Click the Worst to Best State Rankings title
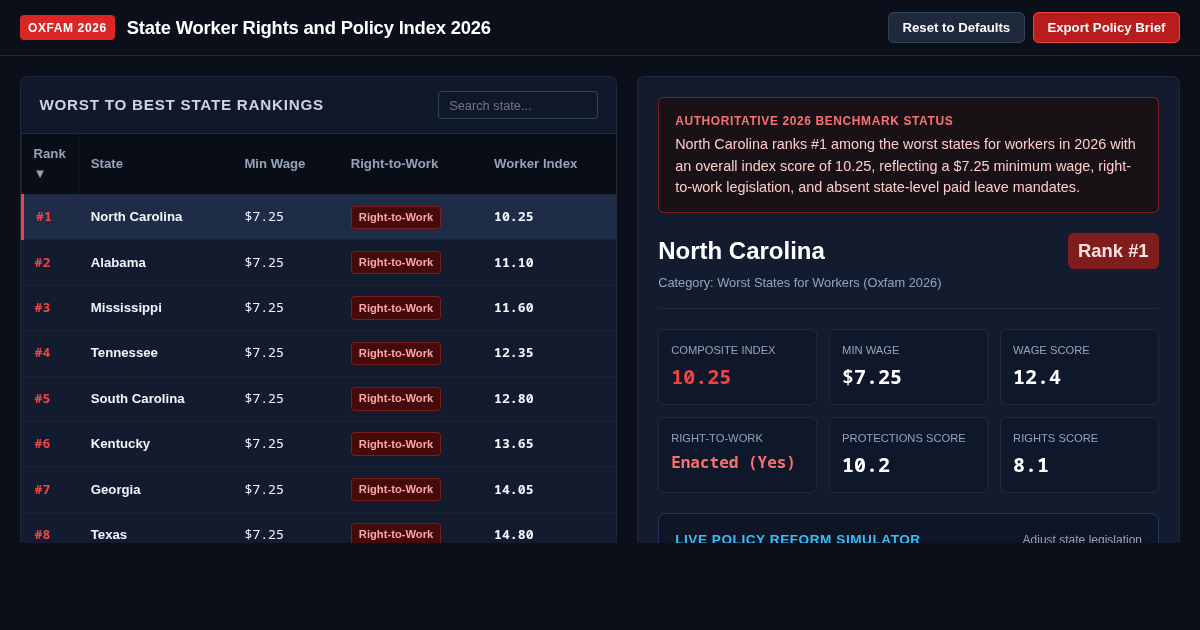 coord(181,105)
